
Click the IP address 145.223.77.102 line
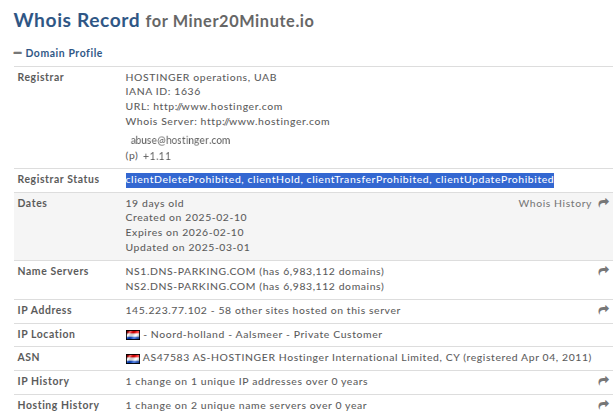pos(263,311)
